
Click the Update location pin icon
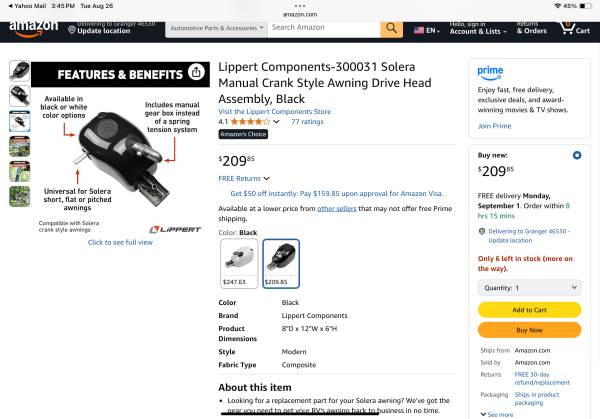[x=72, y=29]
